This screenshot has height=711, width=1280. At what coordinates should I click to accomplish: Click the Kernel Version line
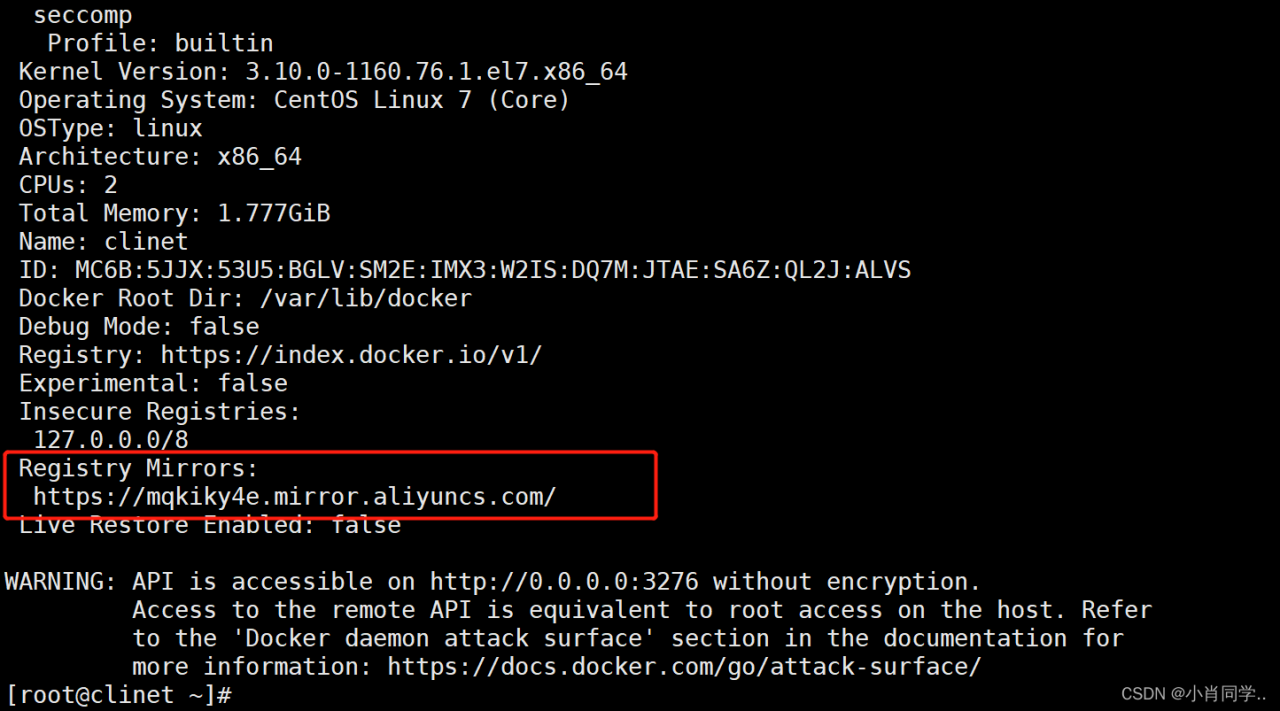point(323,72)
